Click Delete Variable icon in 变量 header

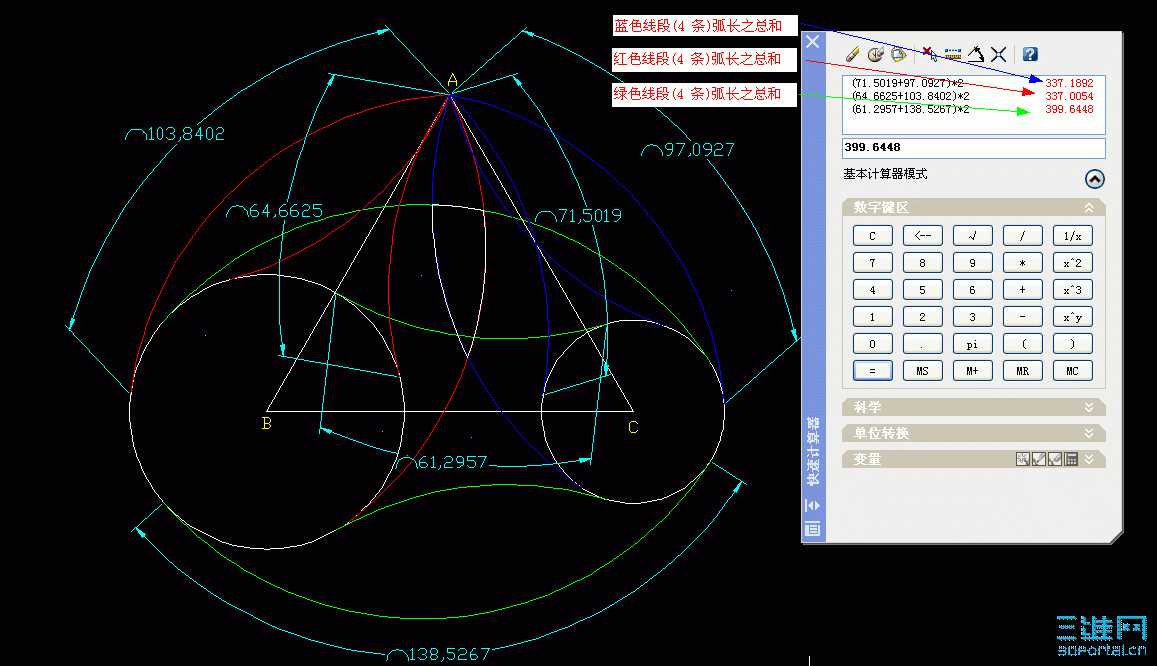click(x=1055, y=459)
